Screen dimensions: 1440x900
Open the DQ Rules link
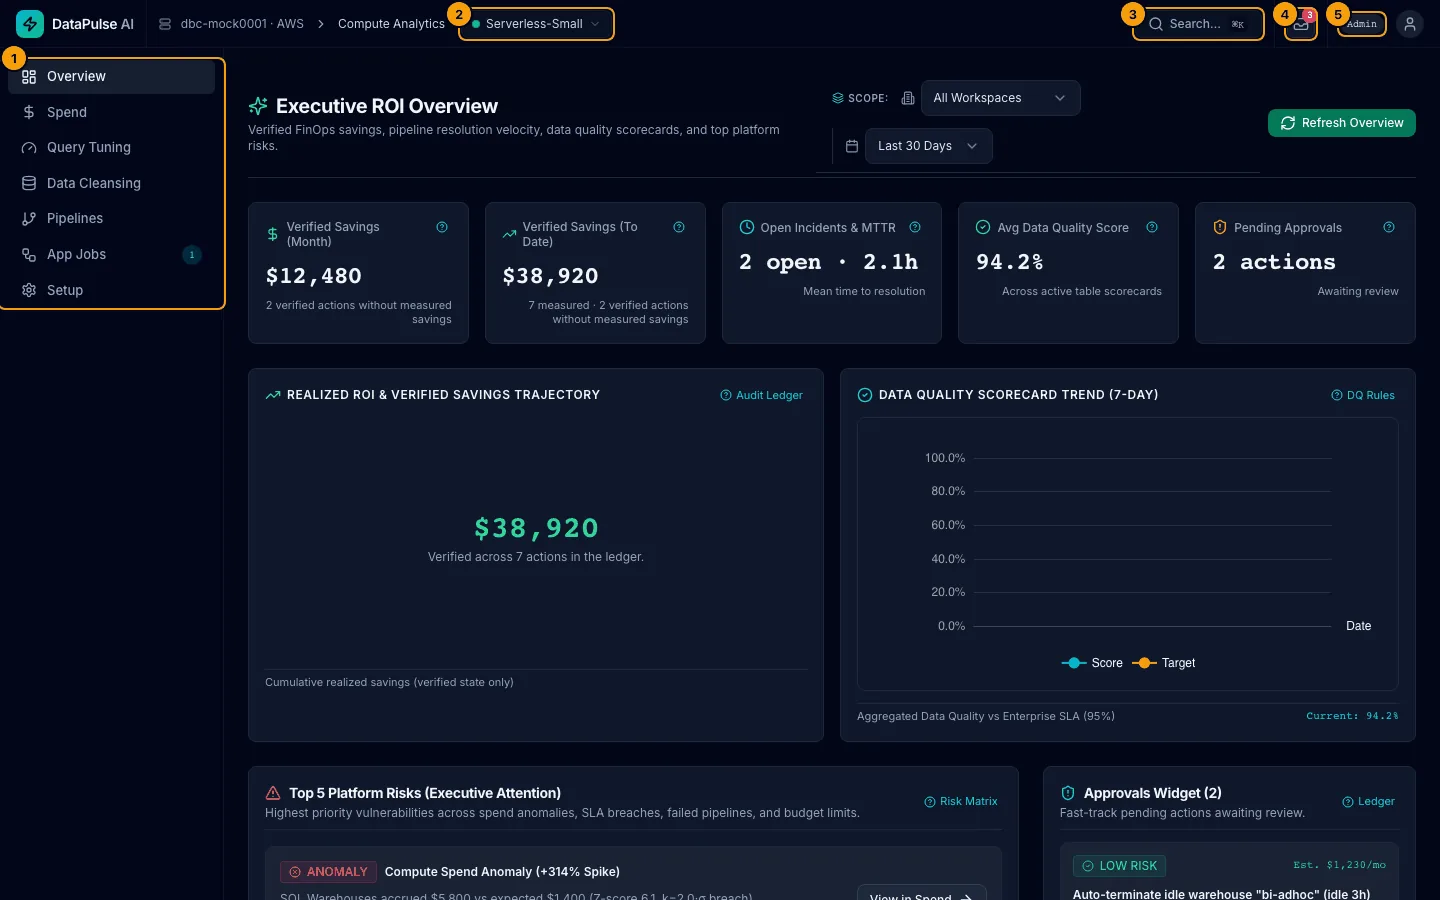[x=1363, y=395]
